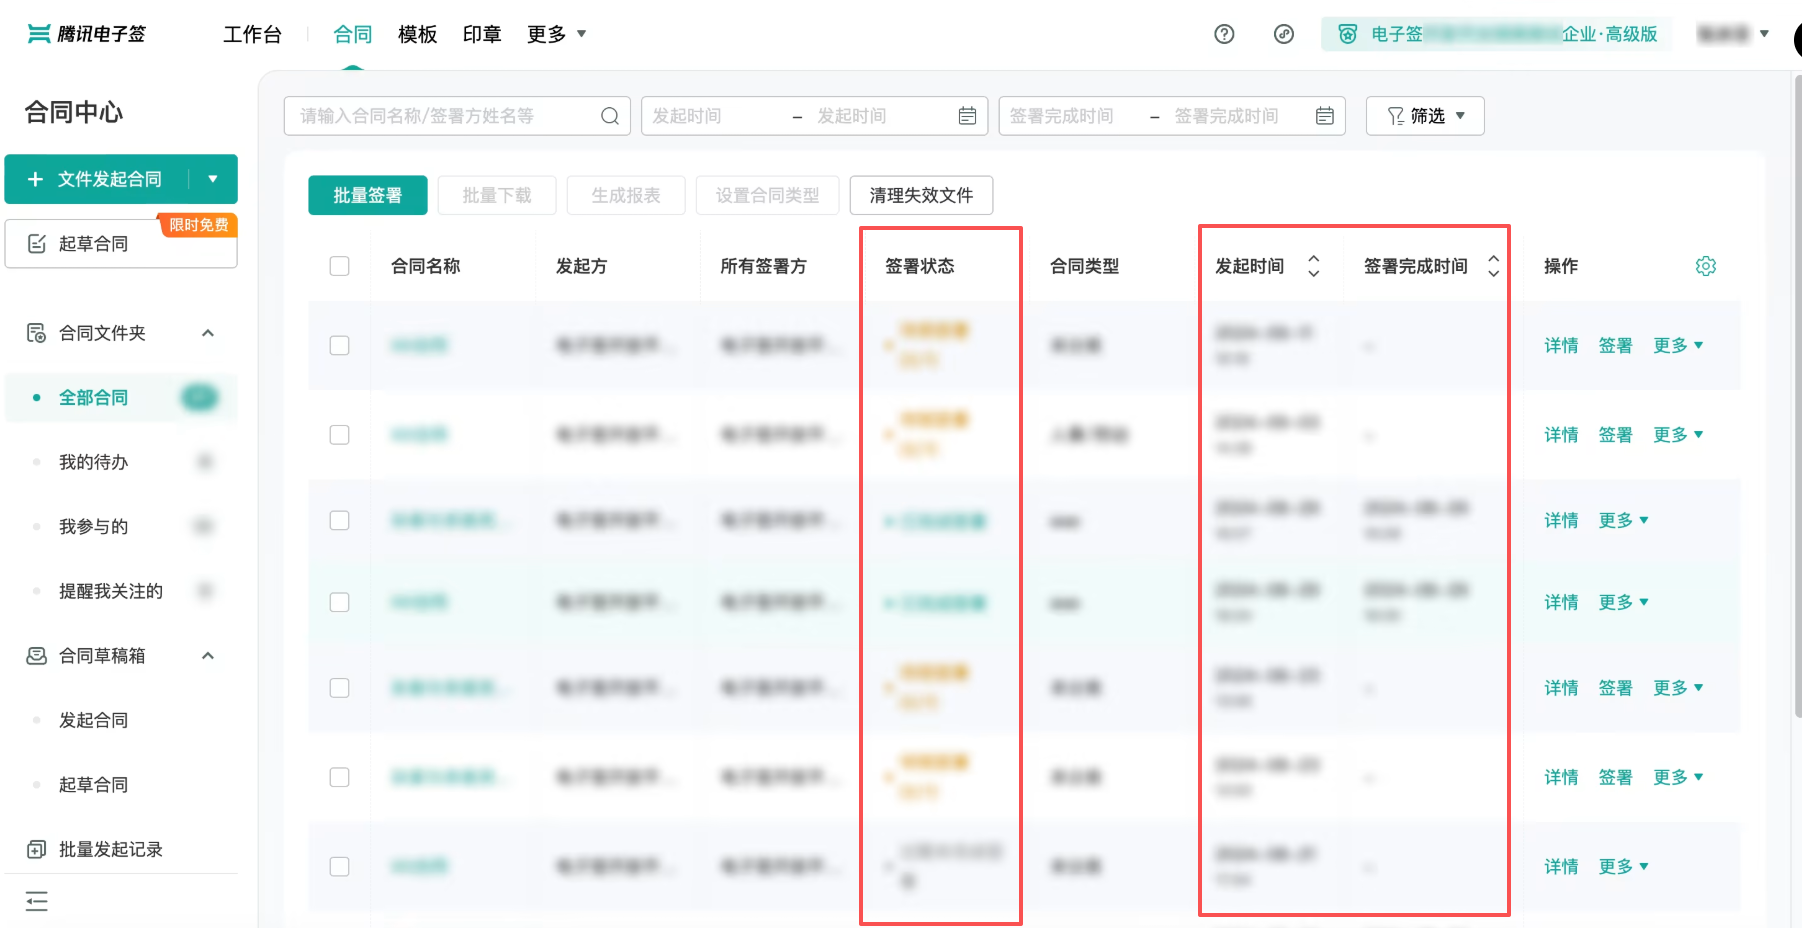Collapse the 合同文件夹 section chevron
The height and width of the screenshot is (928, 1802).
[x=208, y=333]
